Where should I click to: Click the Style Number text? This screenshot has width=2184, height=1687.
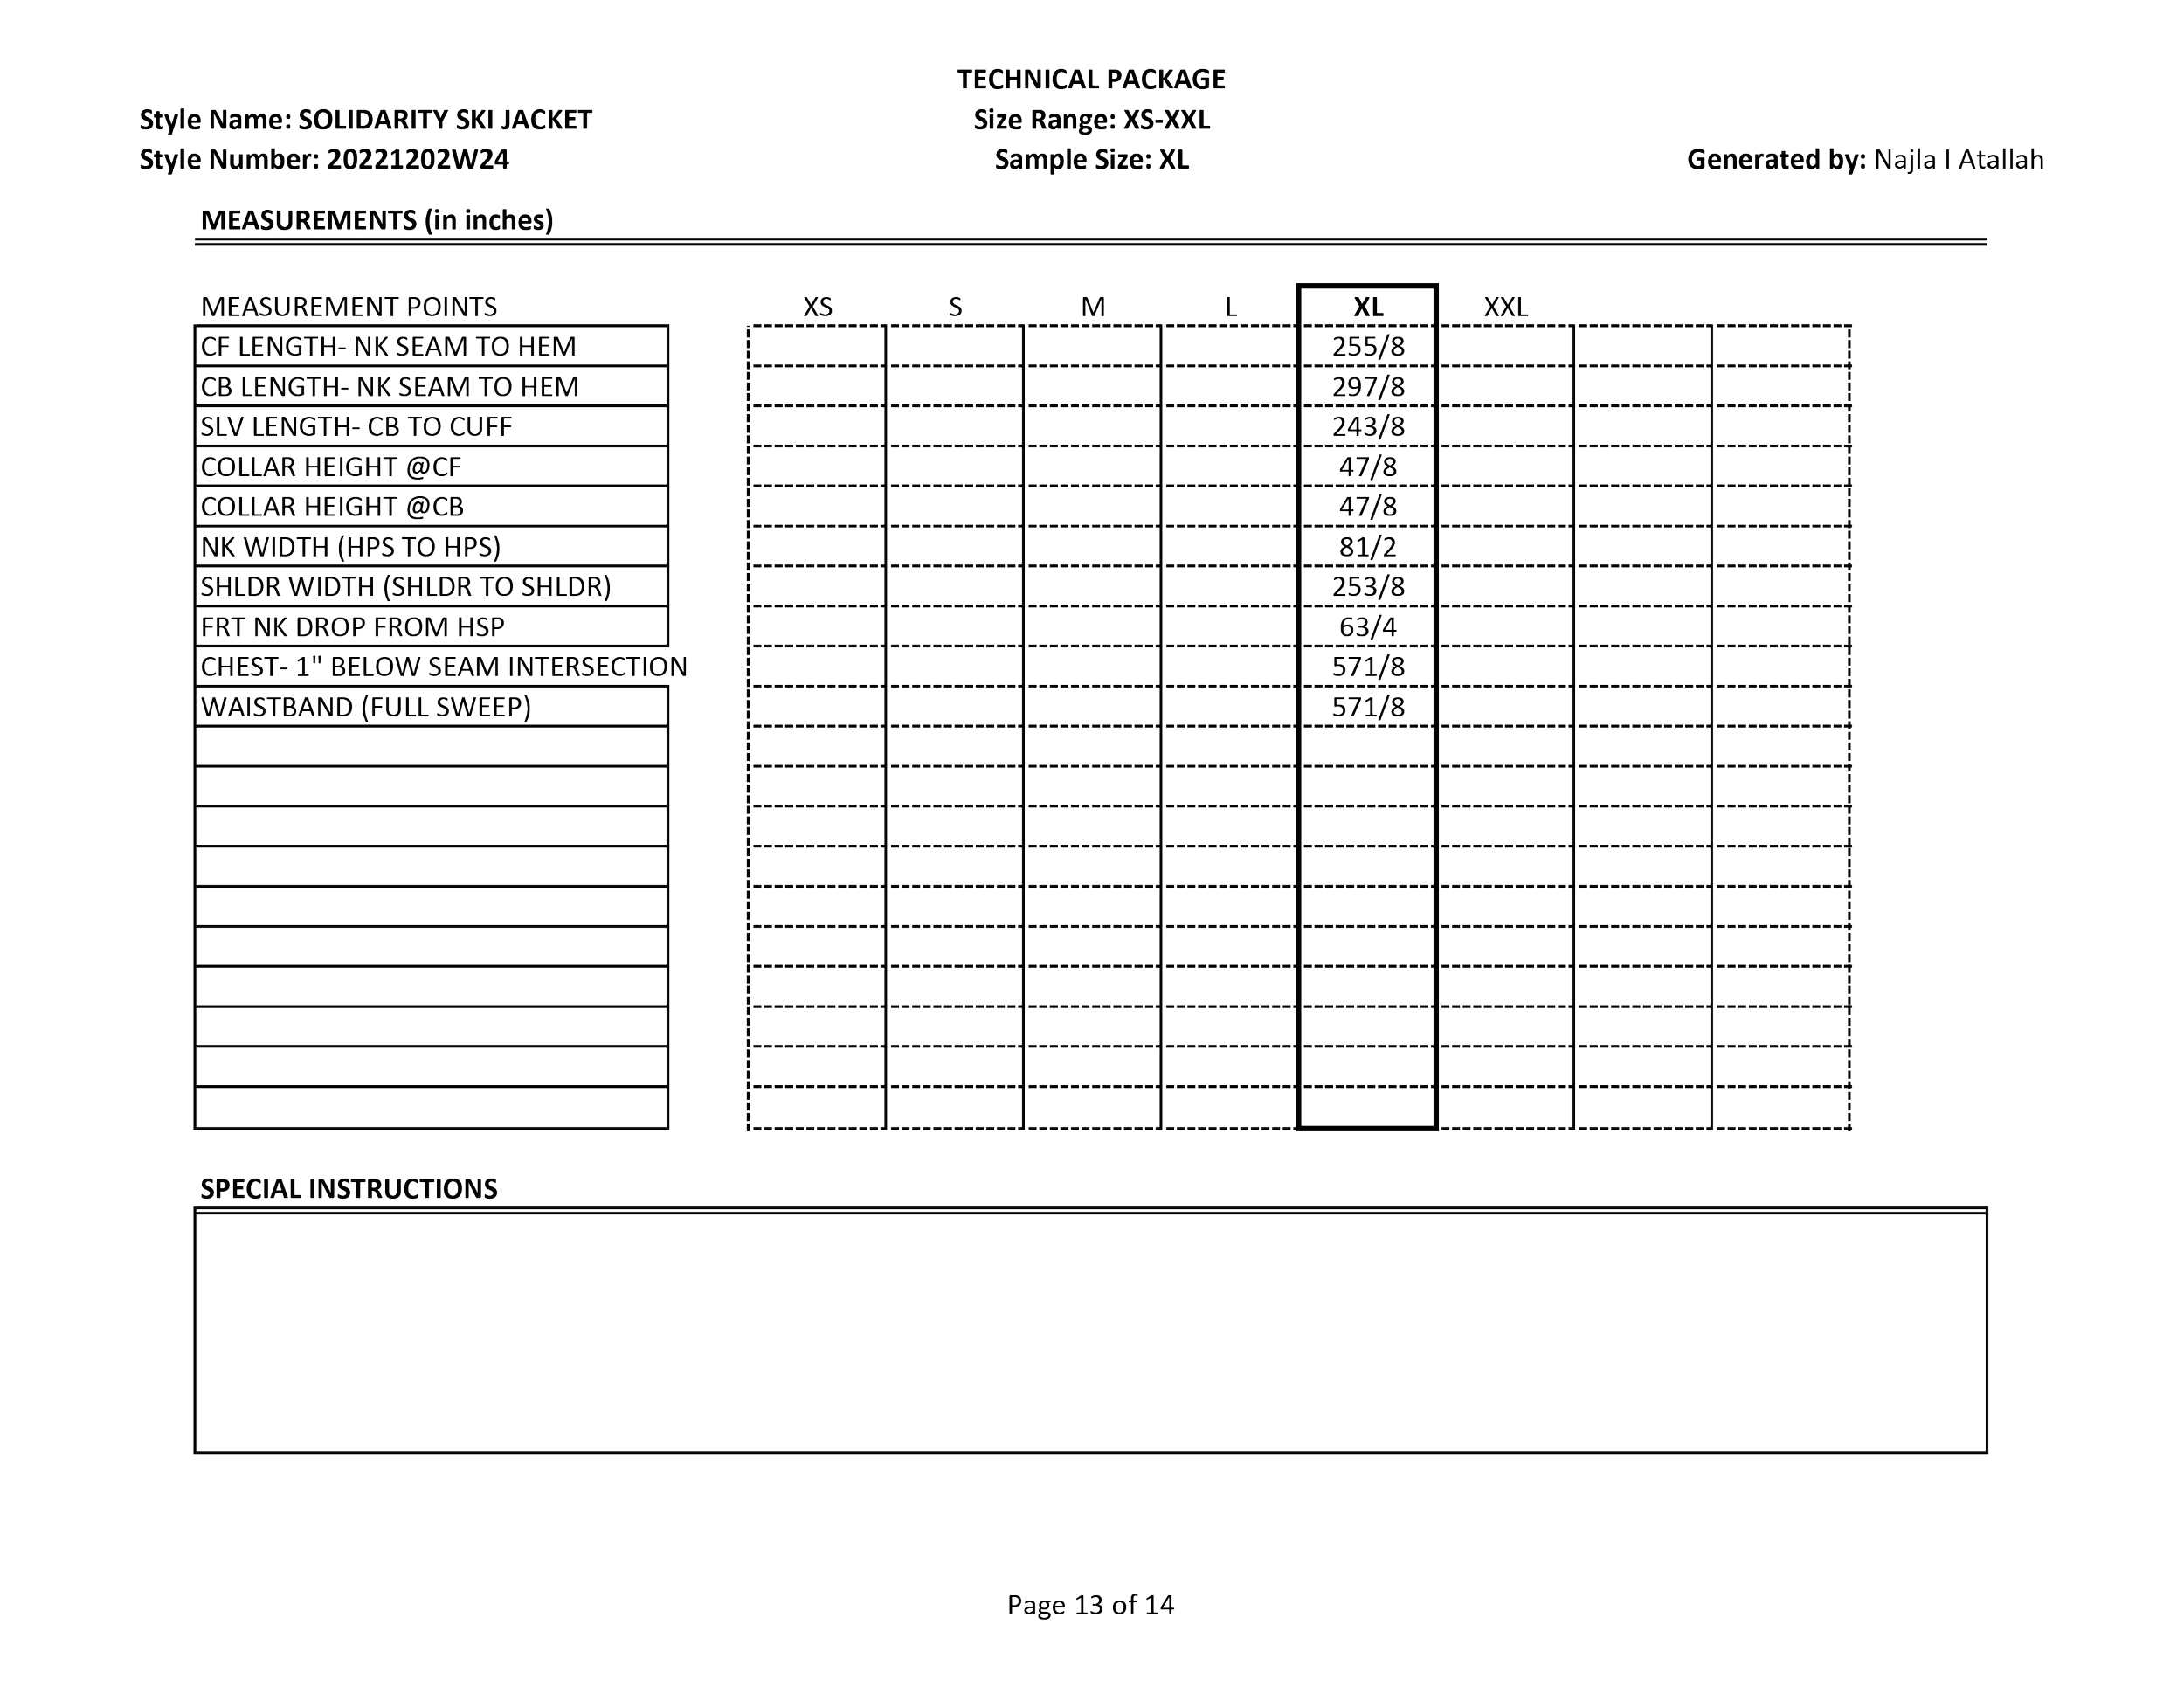coord(324,159)
